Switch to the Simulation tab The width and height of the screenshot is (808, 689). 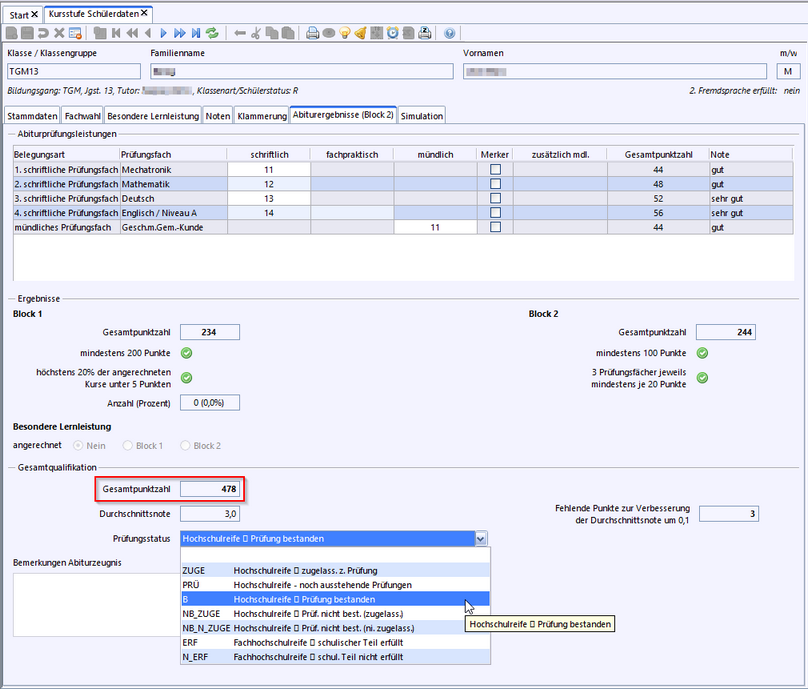(x=421, y=116)
